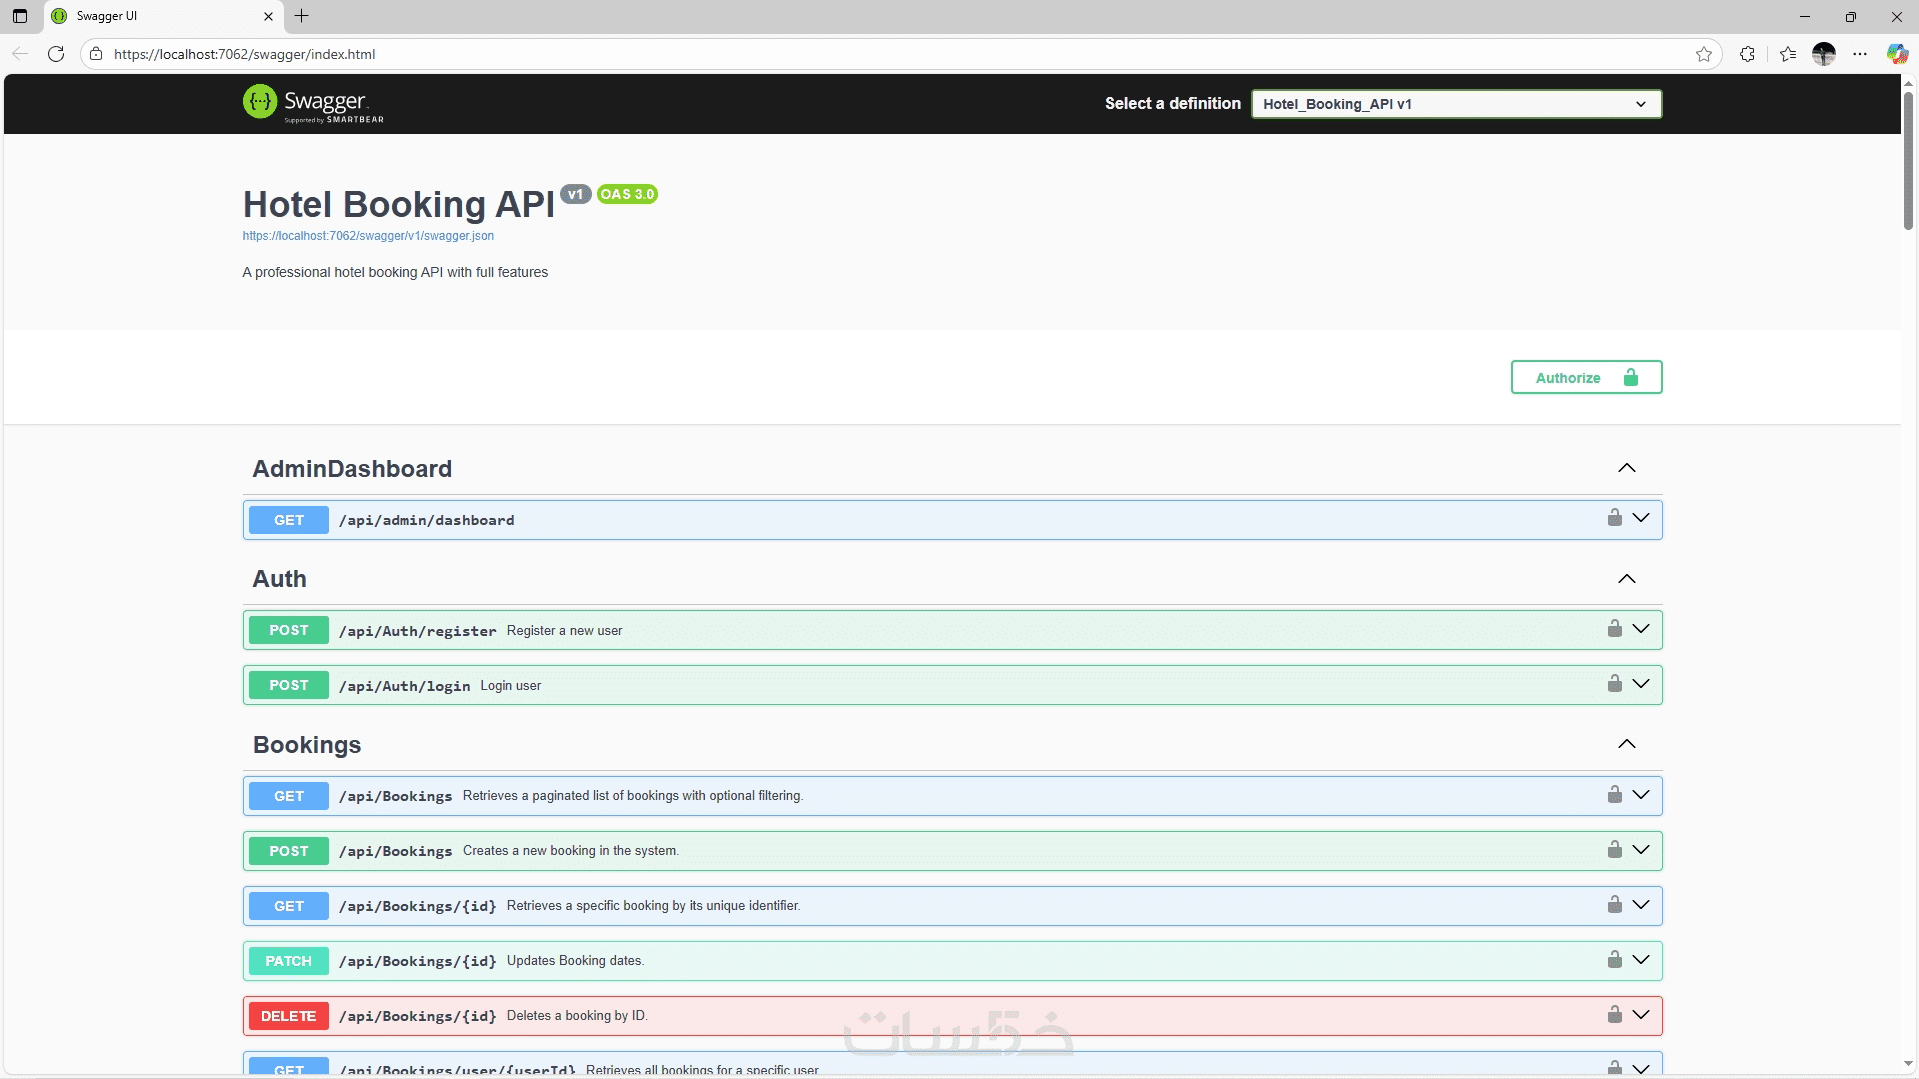Viewport: 1919px width, 1079px height.
Task: Click the scrollbar down arrow
Action: point(1908,1064)
